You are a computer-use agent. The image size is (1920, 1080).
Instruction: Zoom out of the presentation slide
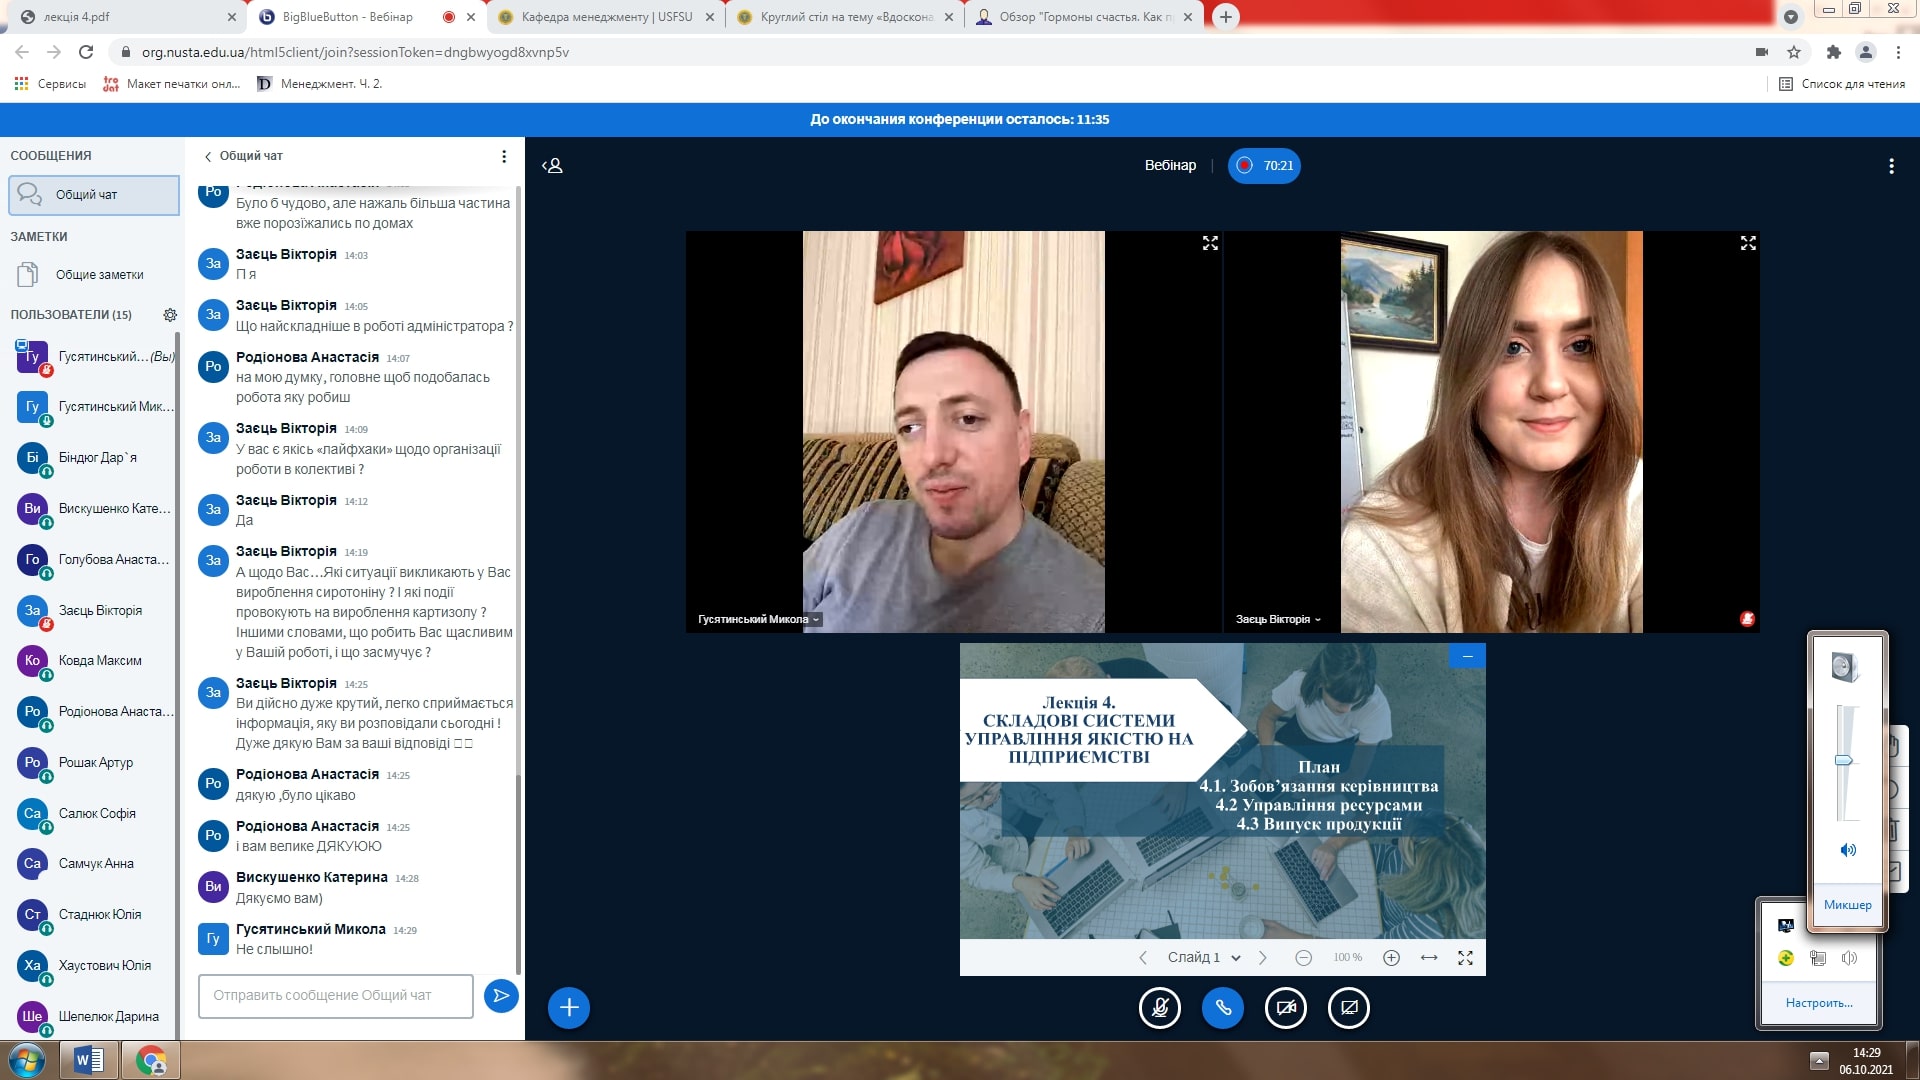[1303, 958]
